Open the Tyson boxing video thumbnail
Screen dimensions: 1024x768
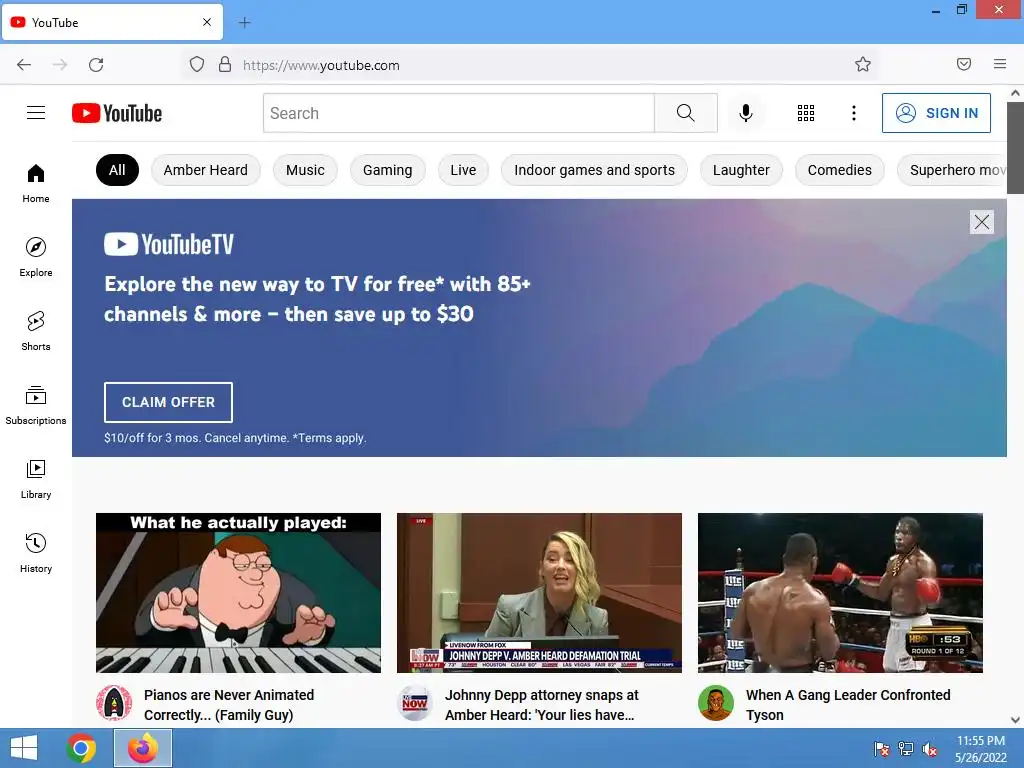[x=840, y=593]
